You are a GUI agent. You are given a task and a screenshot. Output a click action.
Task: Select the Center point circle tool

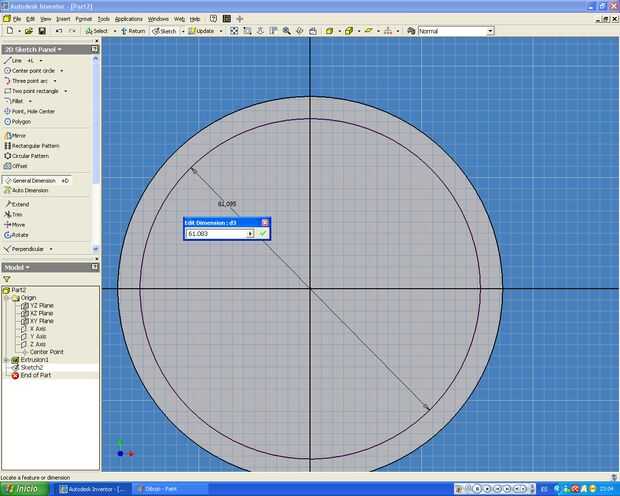pos(33,70)
